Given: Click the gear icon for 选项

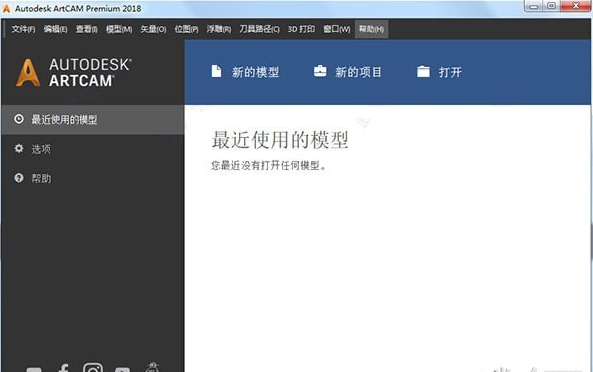Looking at the screenshot, I should click(19, 148).
